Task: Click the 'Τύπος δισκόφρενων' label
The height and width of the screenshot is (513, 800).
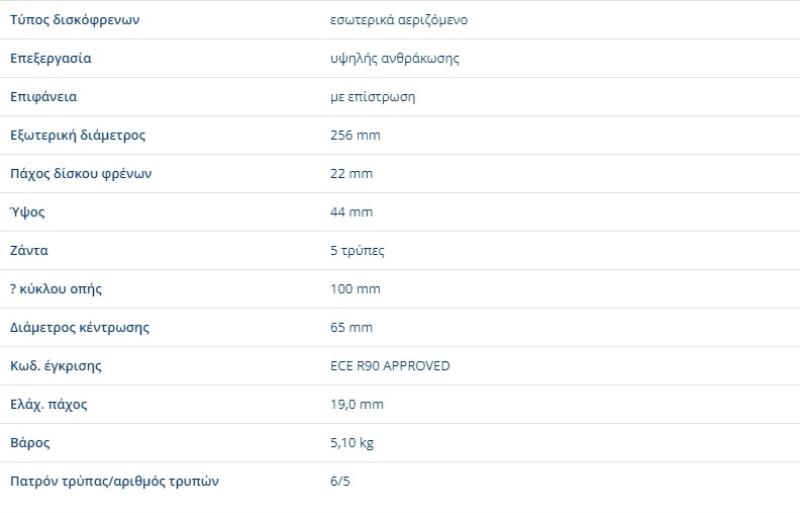Action: point(74,20)
